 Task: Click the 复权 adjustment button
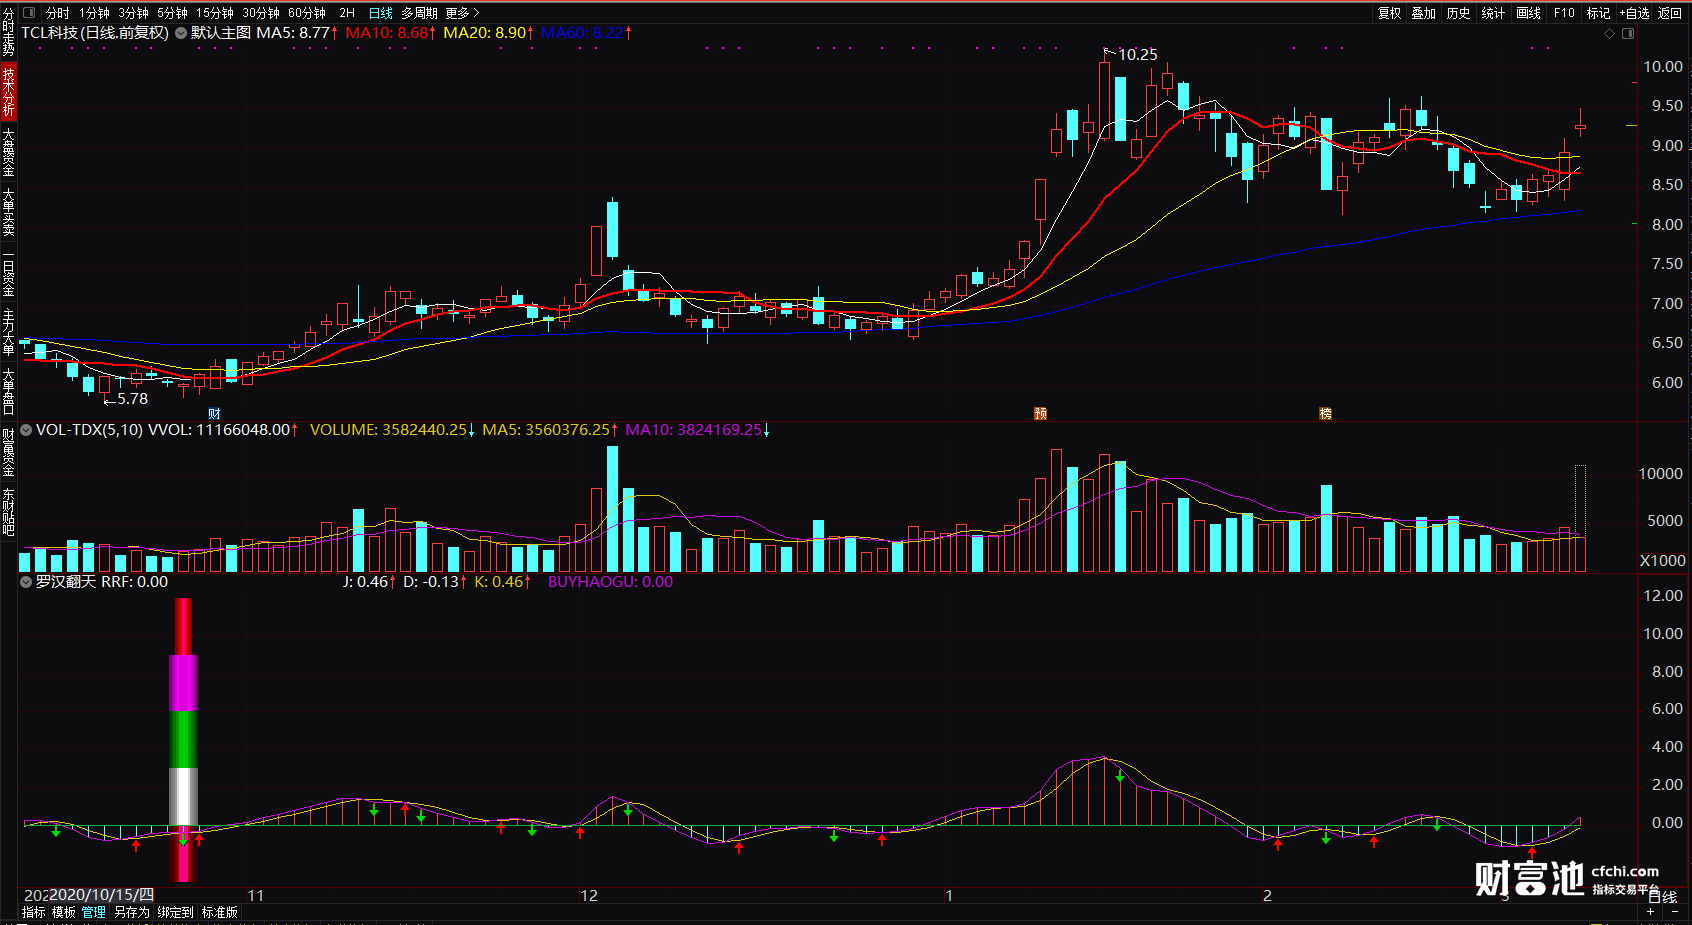click(1389, 13)
